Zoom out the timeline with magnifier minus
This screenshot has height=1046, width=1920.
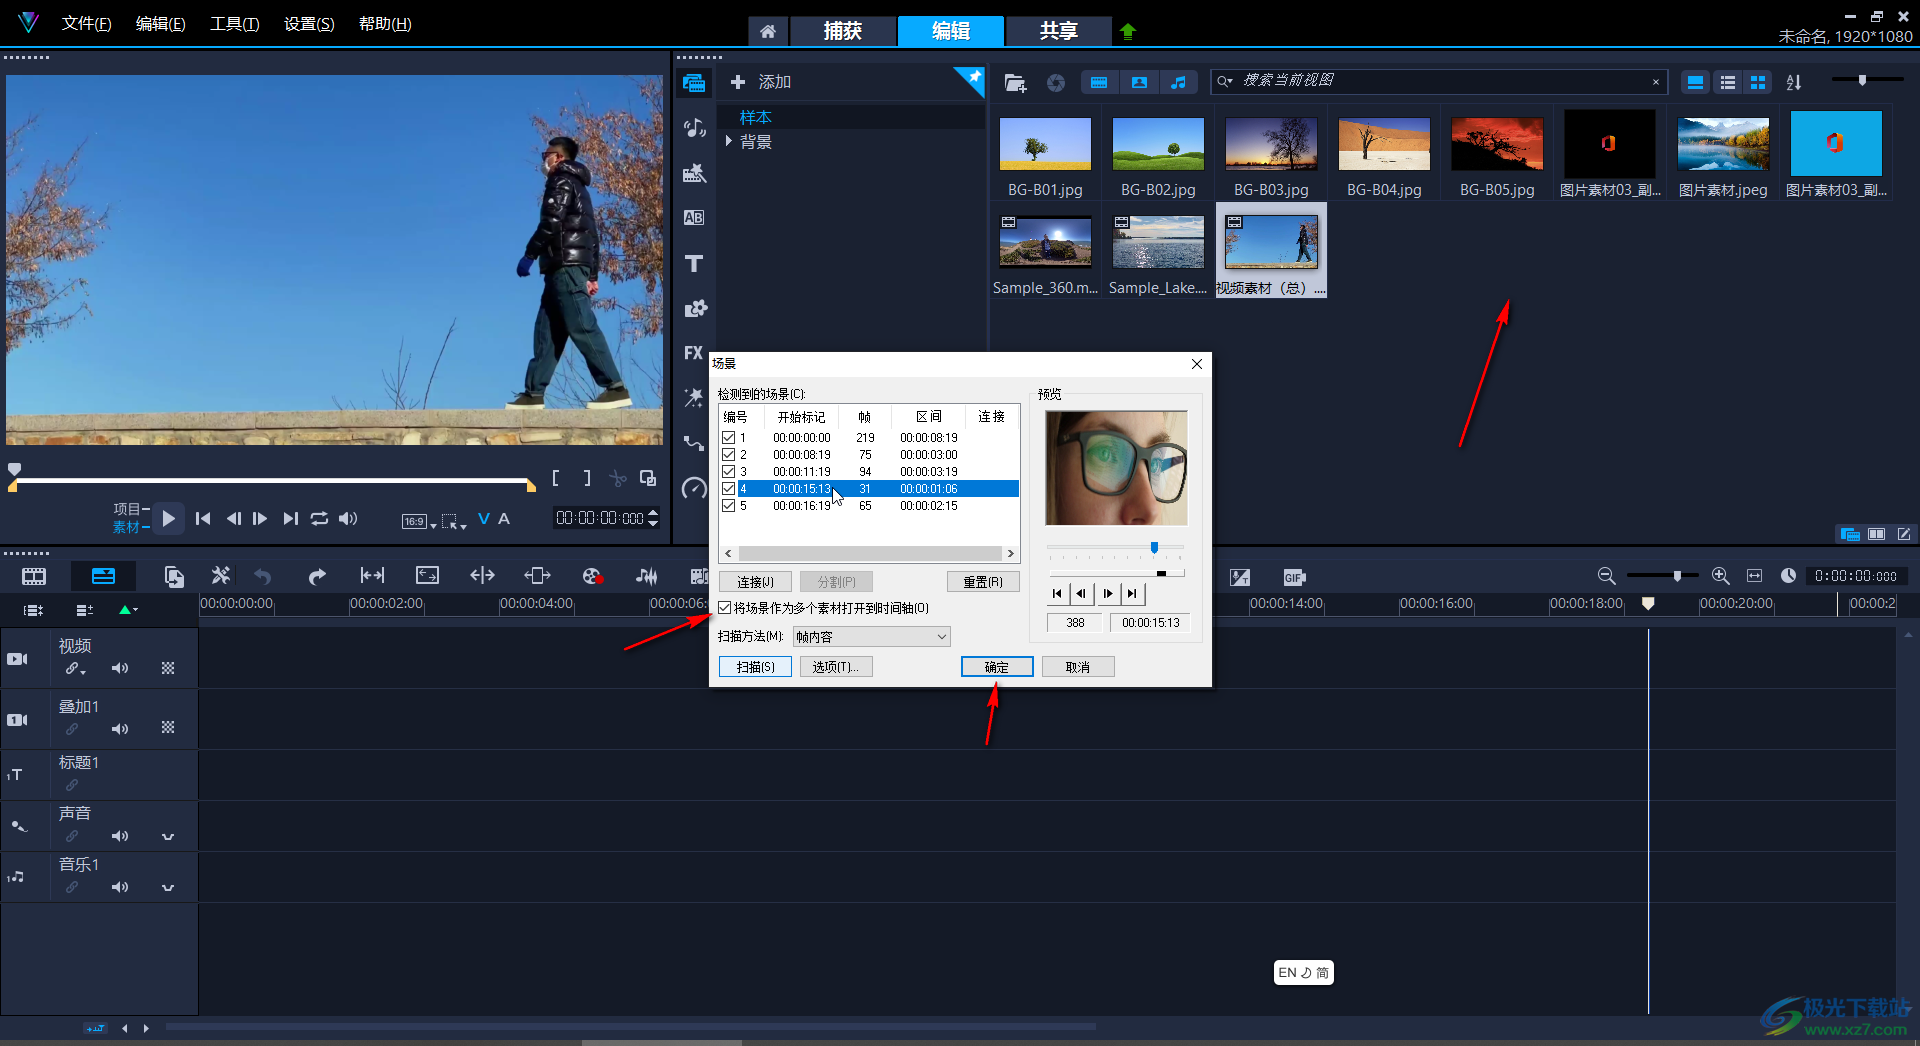click(1606, 576)
